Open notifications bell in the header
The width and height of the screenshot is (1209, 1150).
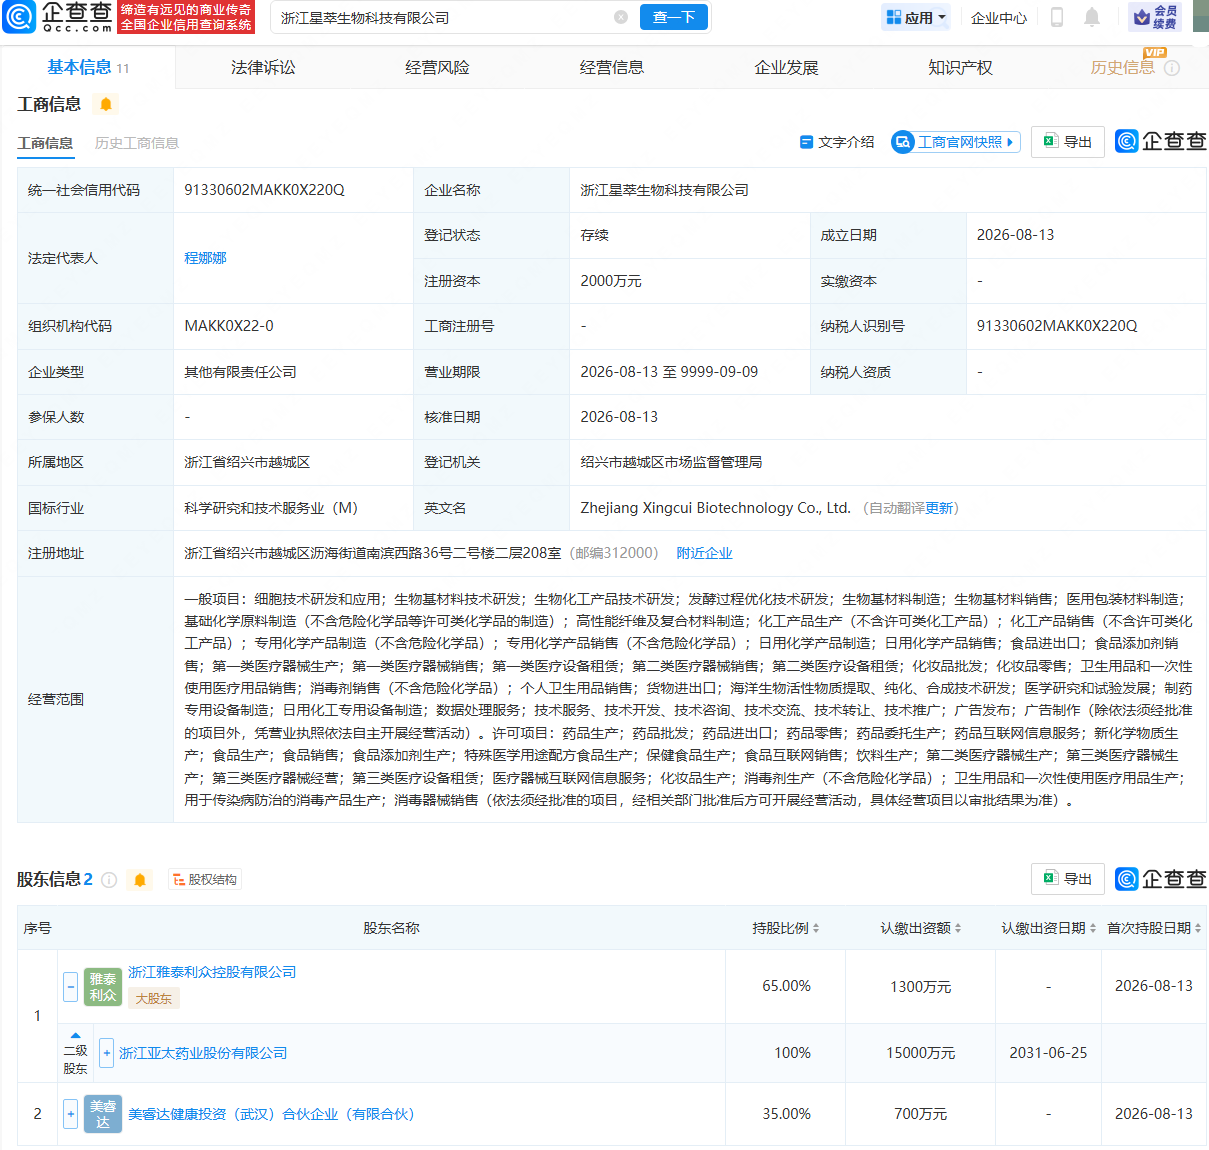tap(1092, 17)
